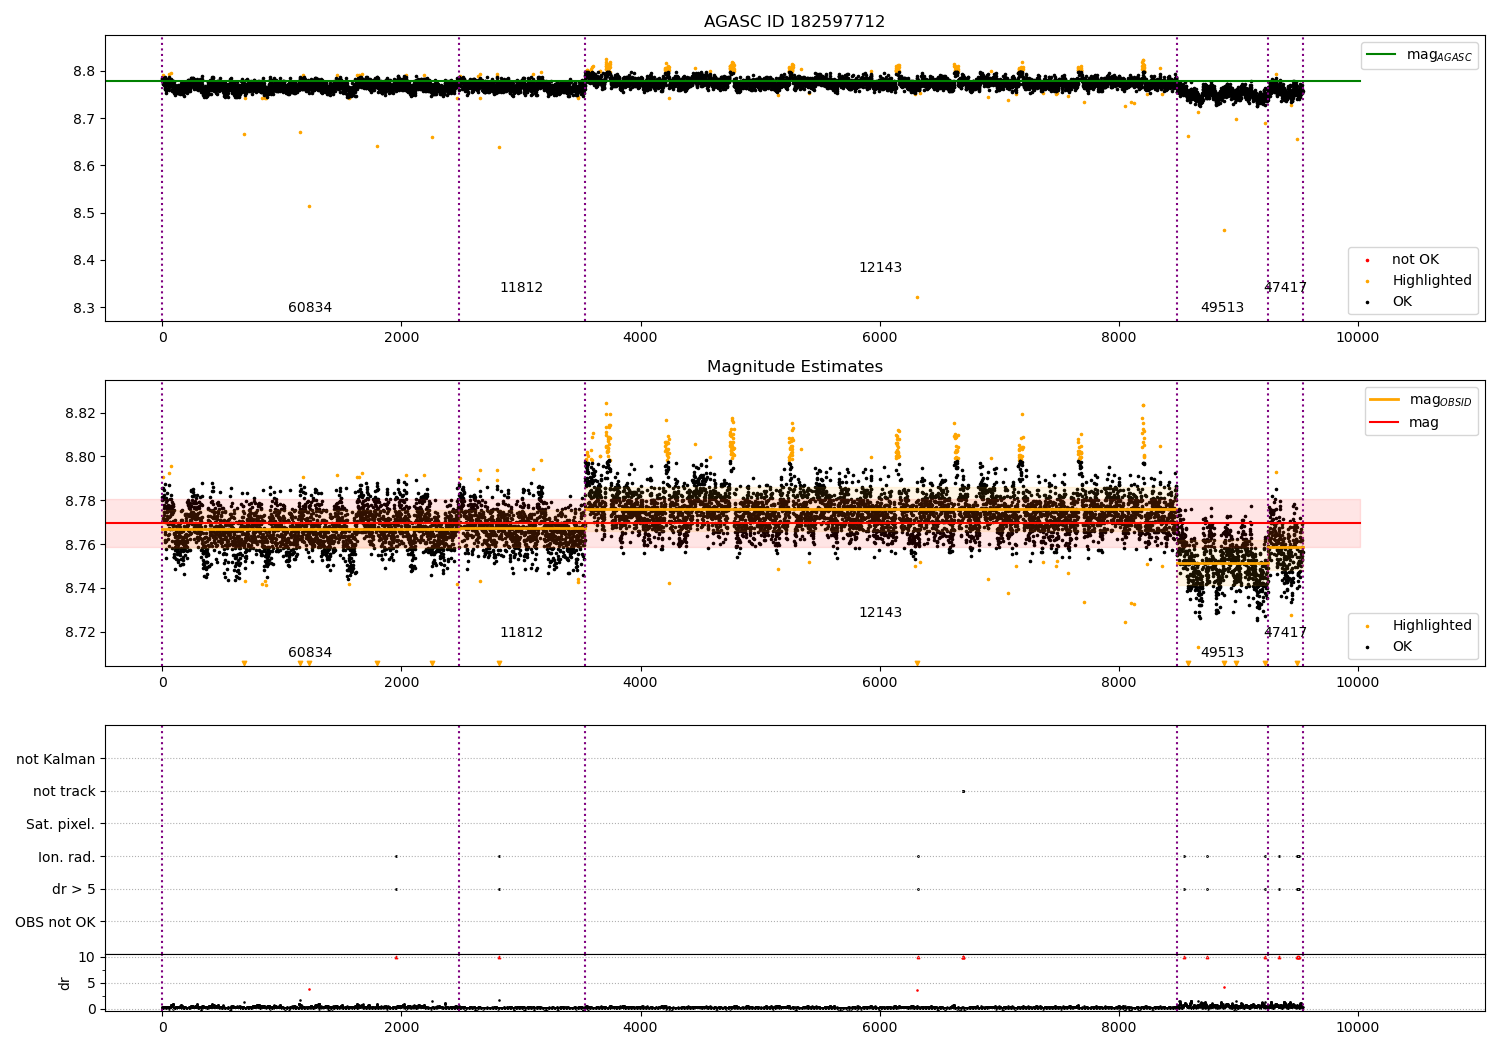Click x-tick 4000 under top panel
This screenshot has height=1050, width=1500.
tap(640, 337)
